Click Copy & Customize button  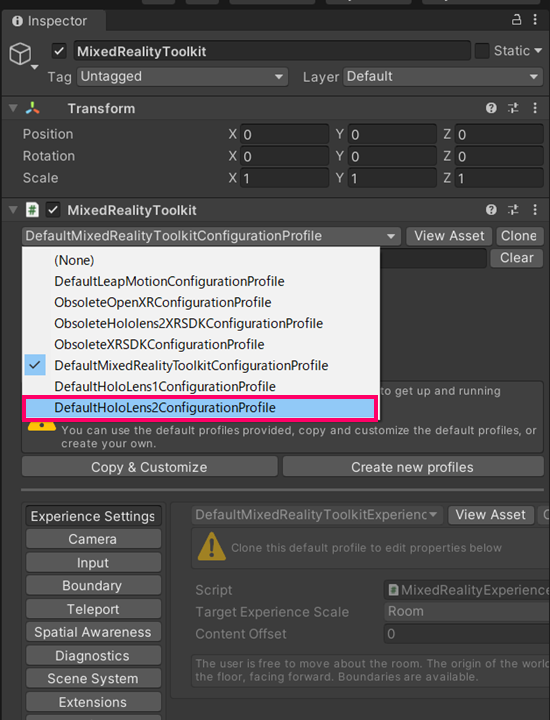pyautogui.click(x=150, y=467)
